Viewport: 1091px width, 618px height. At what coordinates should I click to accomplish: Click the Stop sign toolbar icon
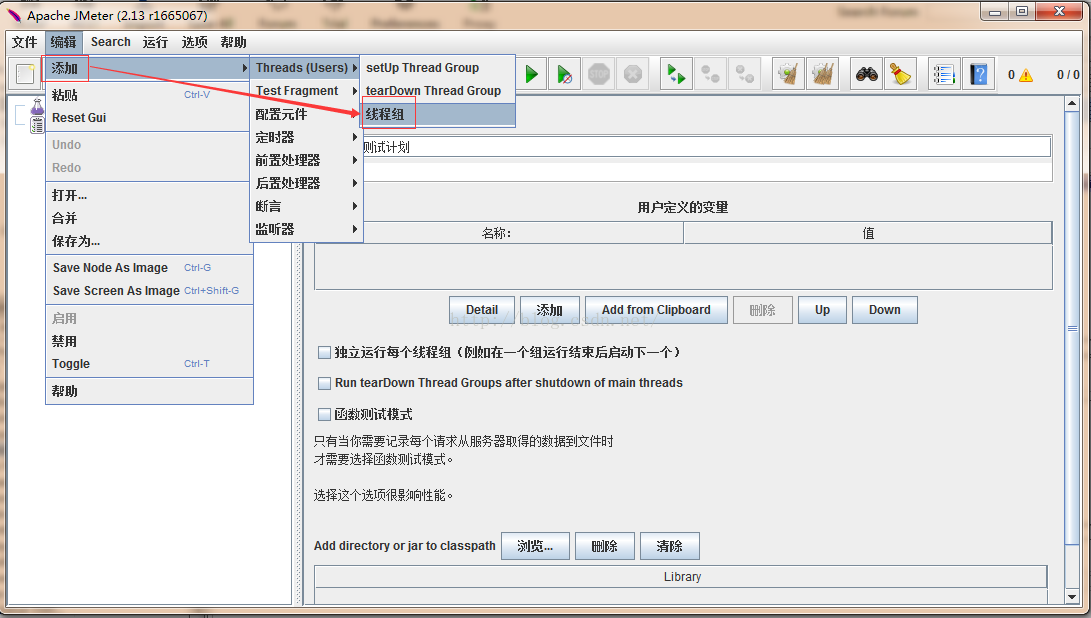pyautogui.click(x=598, y=74)
